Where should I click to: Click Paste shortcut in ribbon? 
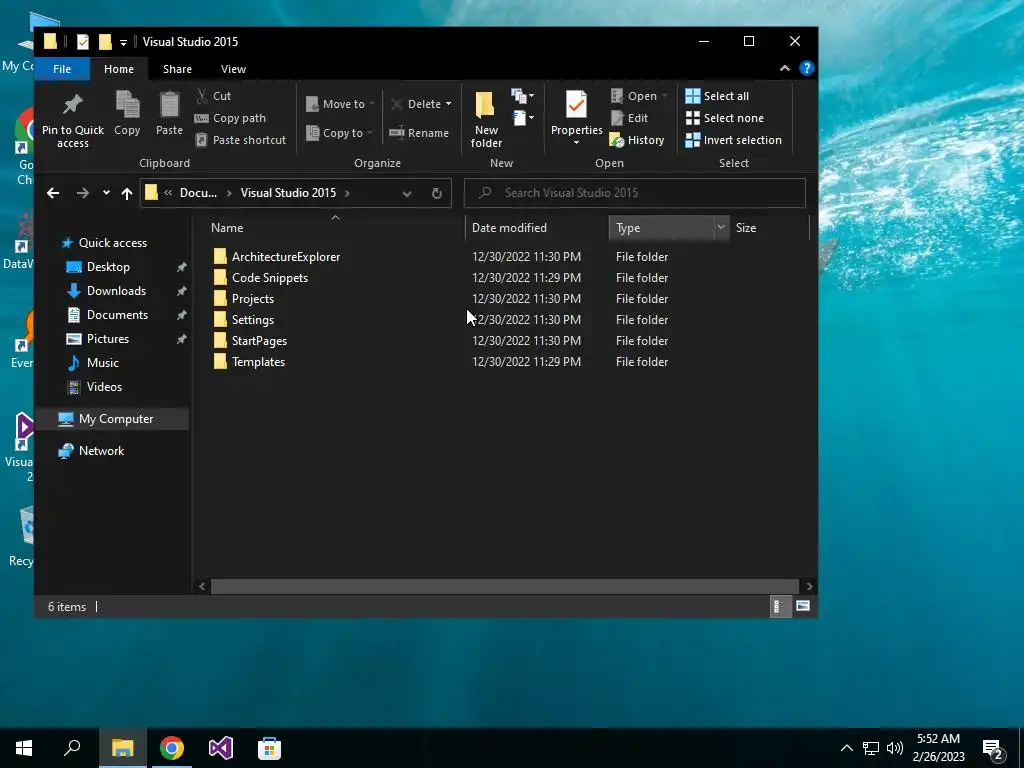(240, 140)
